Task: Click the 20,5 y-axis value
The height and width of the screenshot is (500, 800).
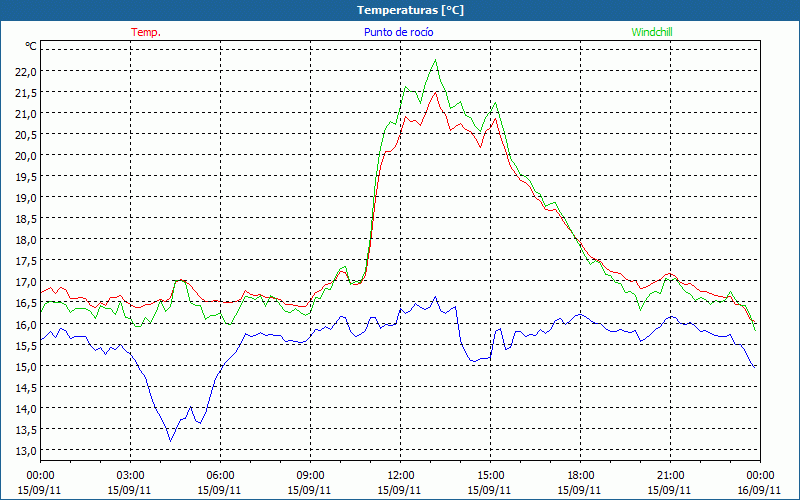Action: click(x=26, y=135)
